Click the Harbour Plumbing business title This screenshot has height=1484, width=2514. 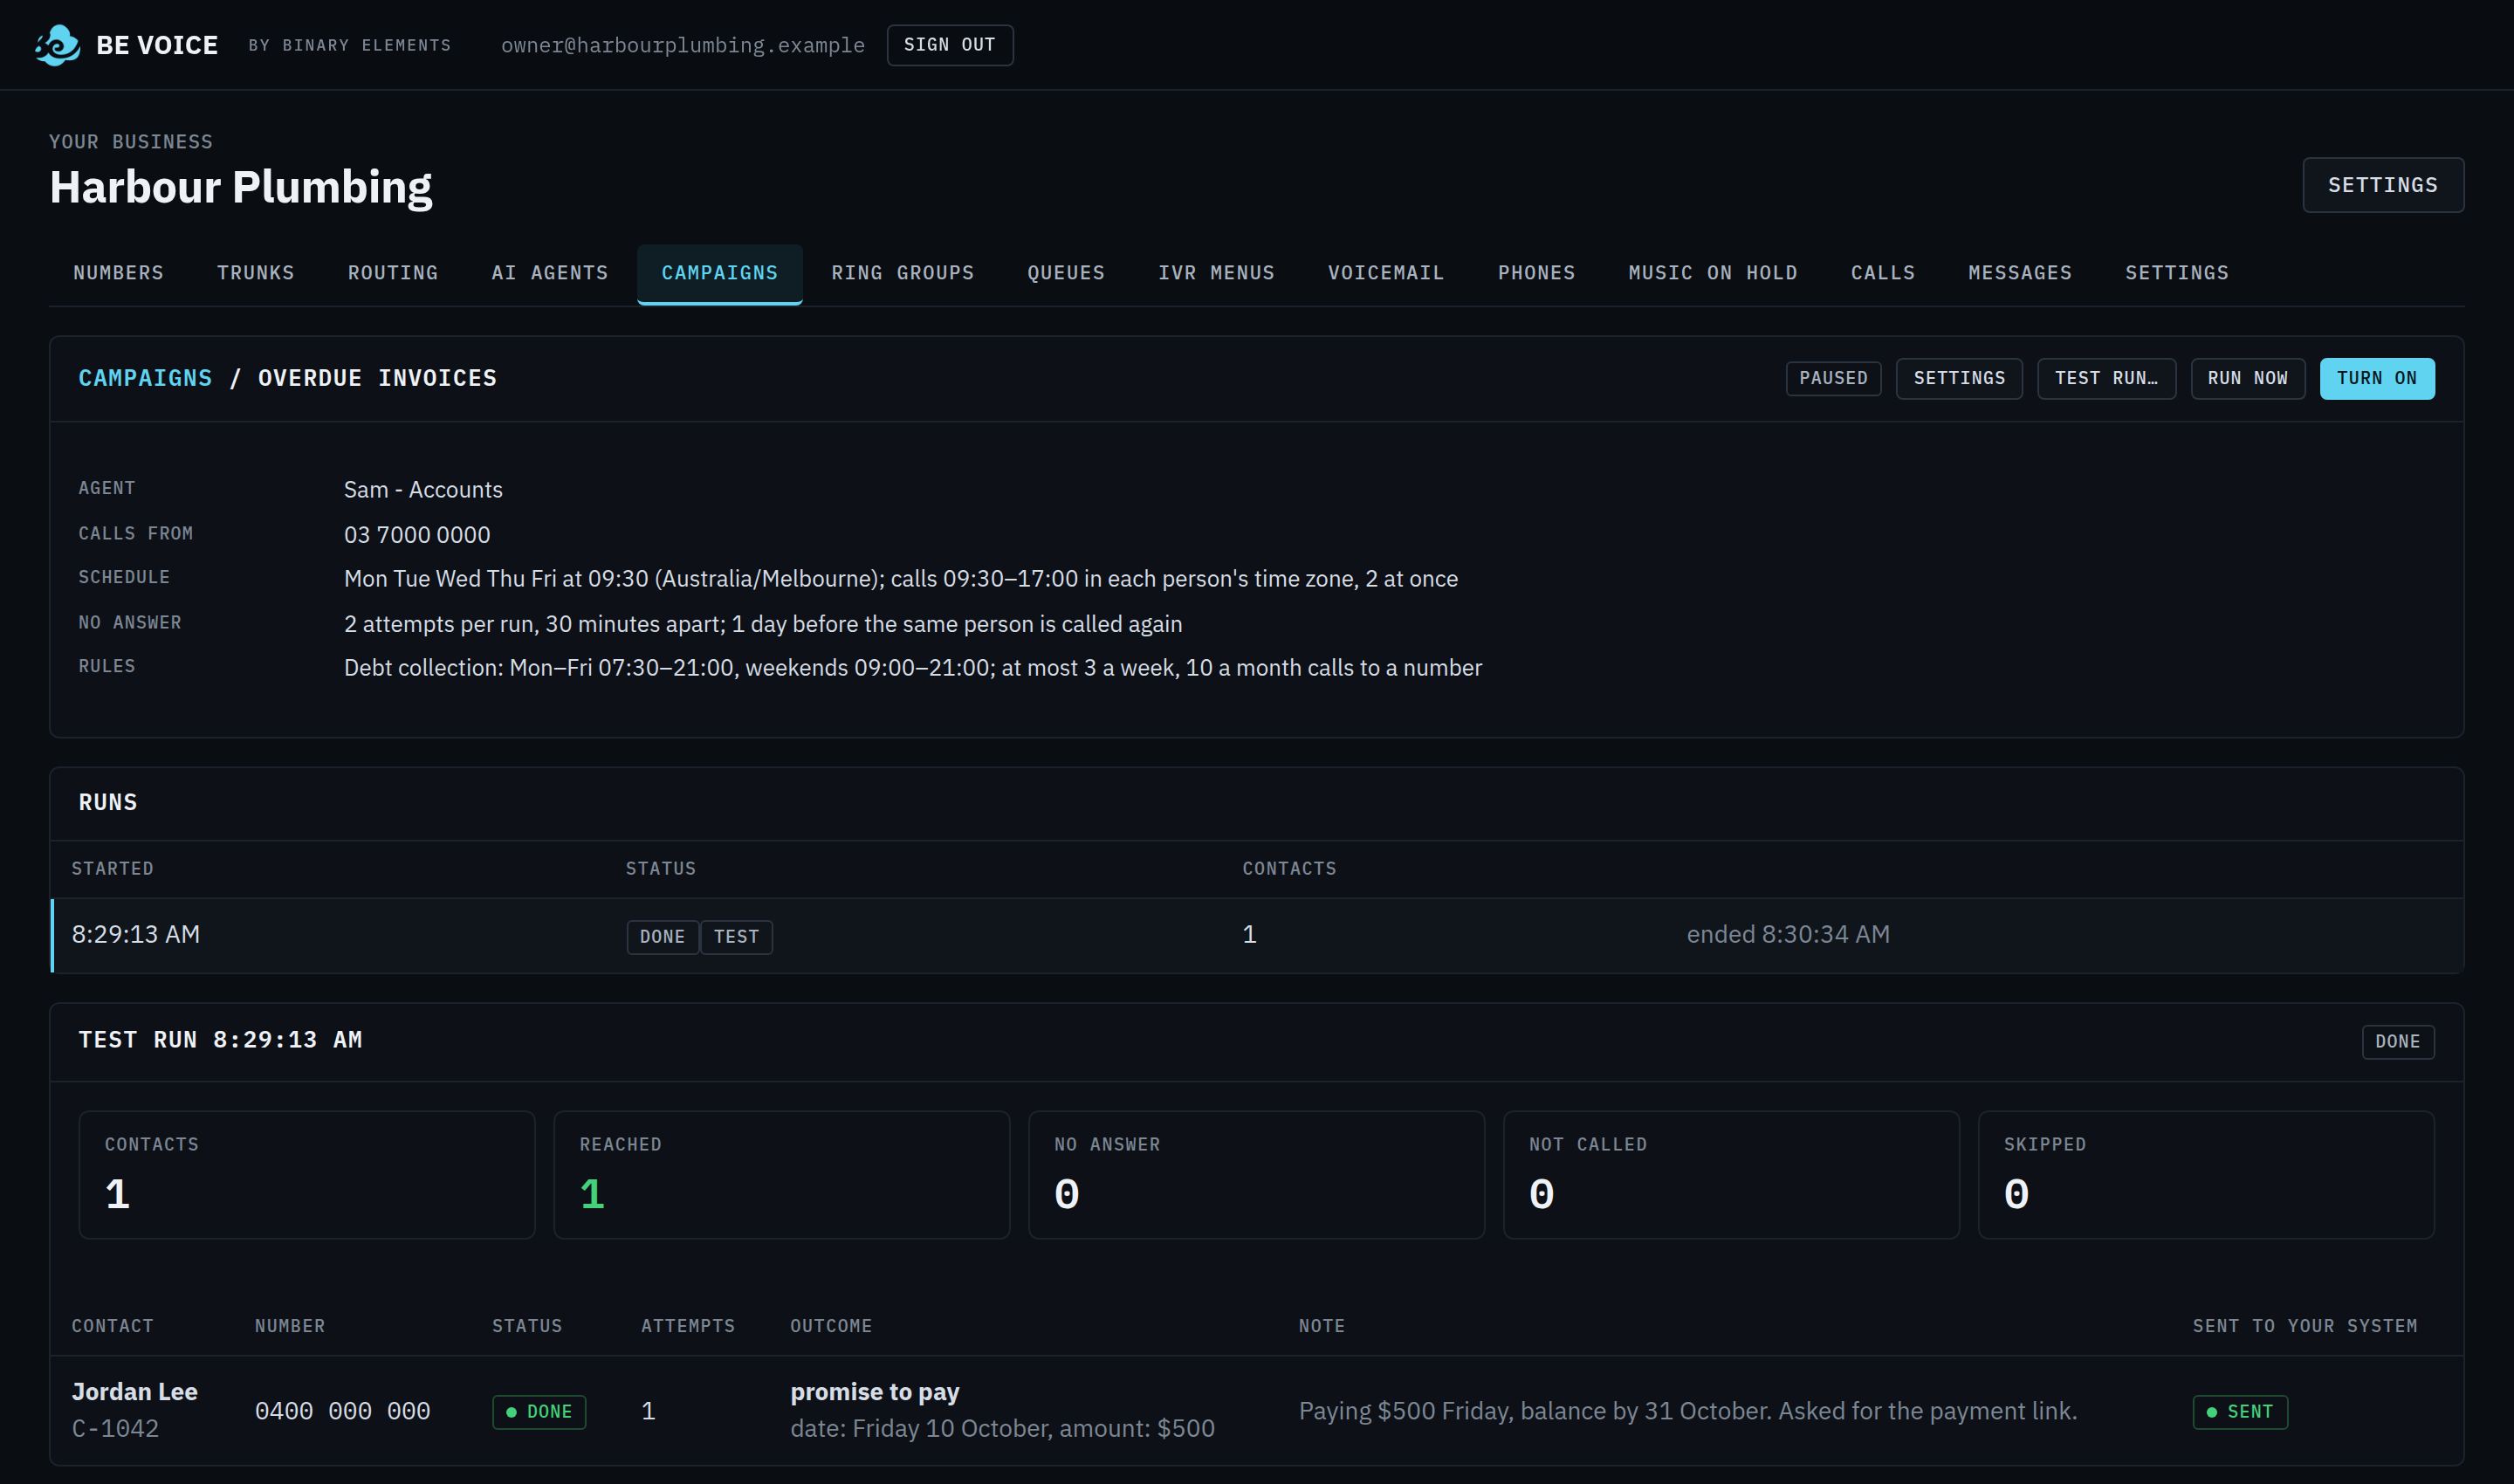pos(241,187)
